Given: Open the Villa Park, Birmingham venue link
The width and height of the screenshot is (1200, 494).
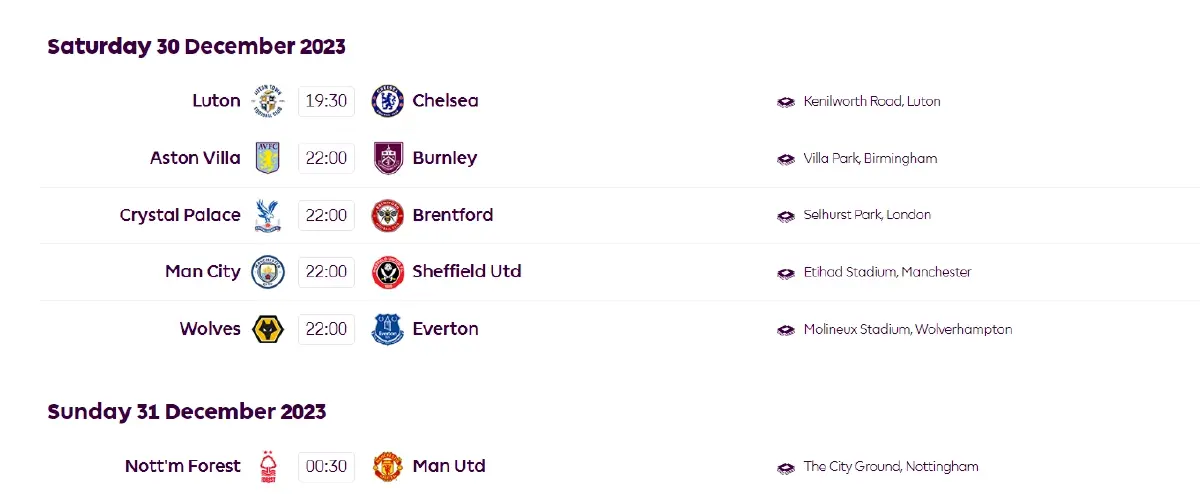Looking at the screenshot, I should point(870,158).
